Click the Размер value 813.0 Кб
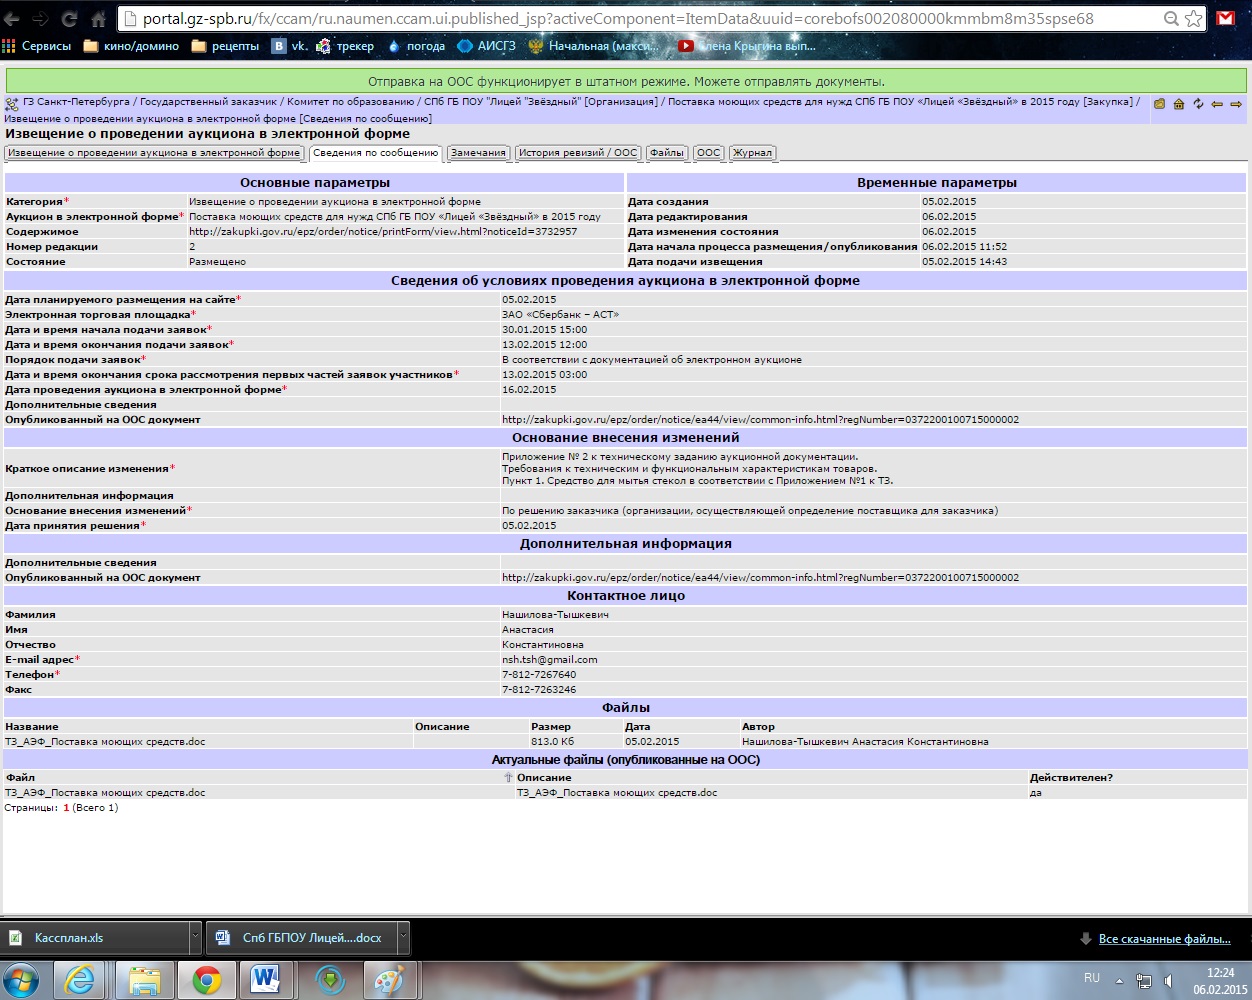Image resolution: width=1252 pixels, height=1000 pixels. click(x=552, y=742)
